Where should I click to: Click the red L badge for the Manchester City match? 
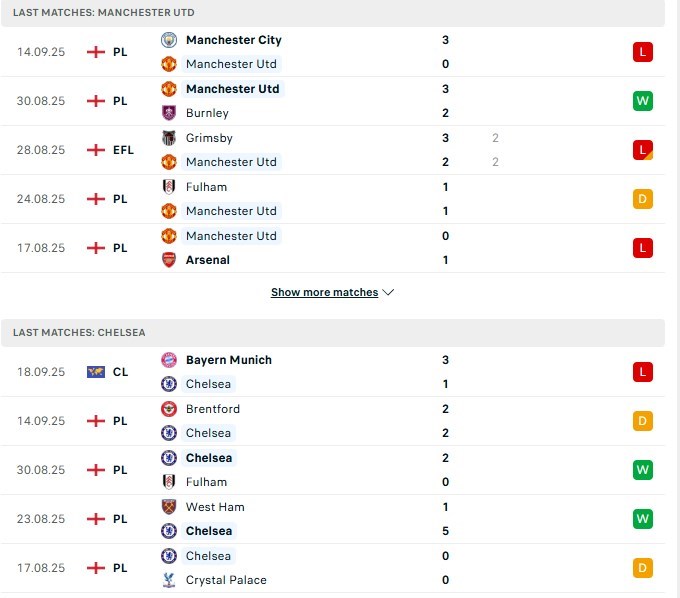(642, 52)
